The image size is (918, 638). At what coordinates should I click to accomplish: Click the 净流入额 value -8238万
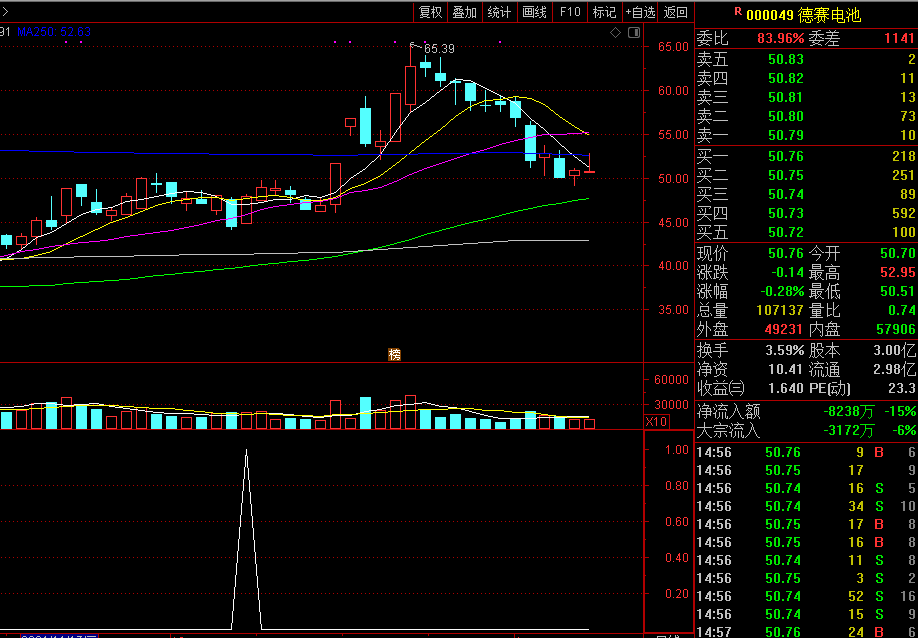point(849,411)
